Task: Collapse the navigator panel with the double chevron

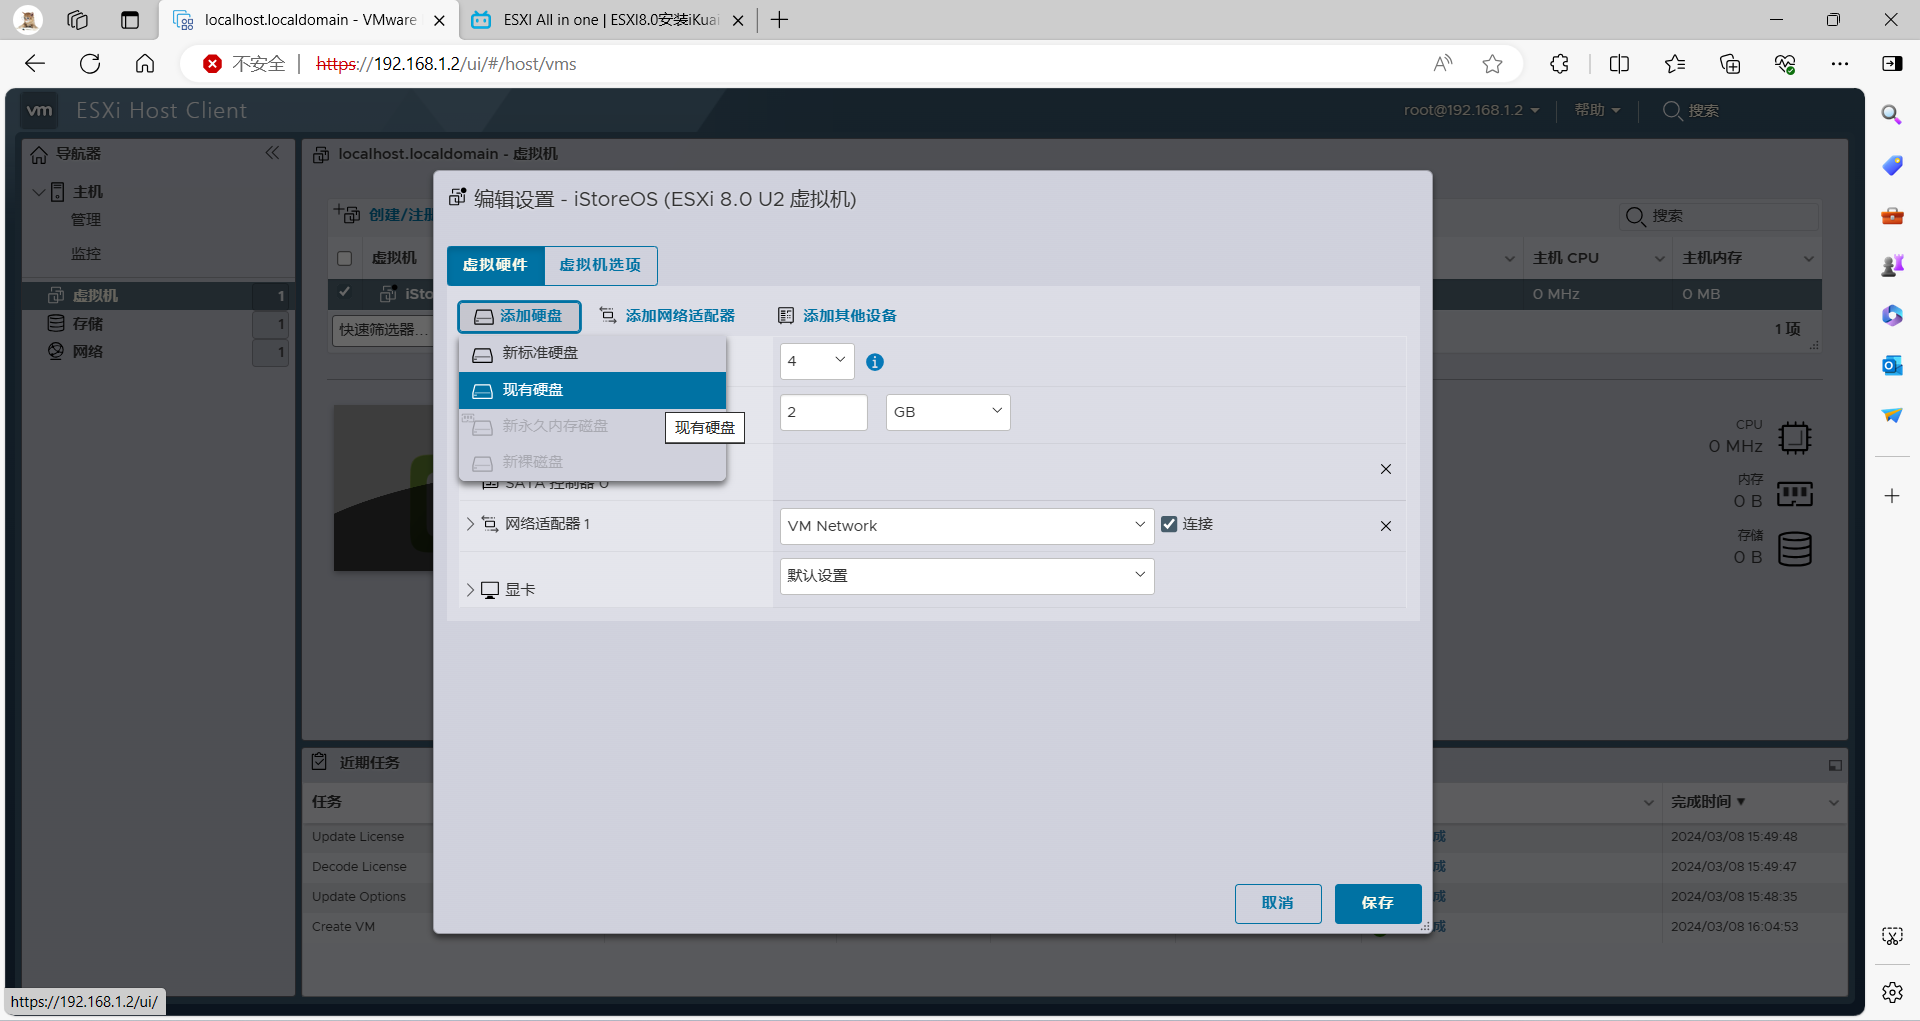Action: click(x=272, y=153)
